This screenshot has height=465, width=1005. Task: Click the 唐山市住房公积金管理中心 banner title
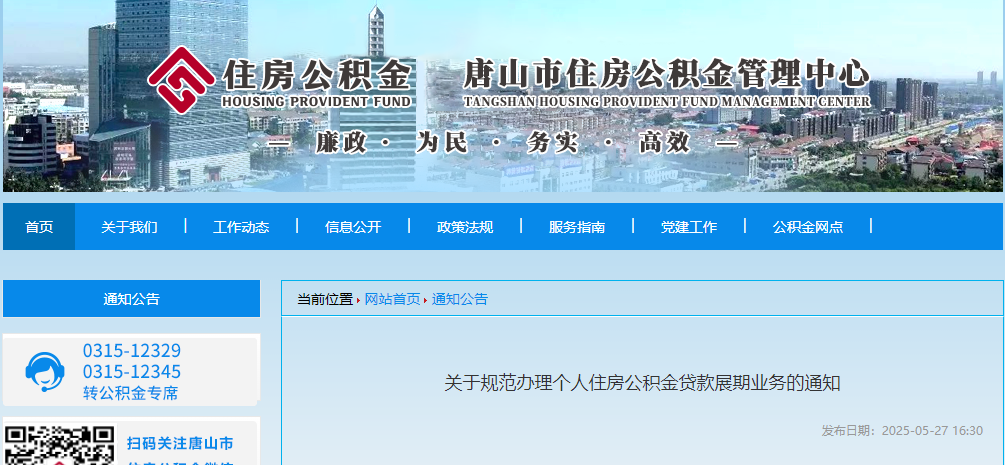(x=665, y=74)
